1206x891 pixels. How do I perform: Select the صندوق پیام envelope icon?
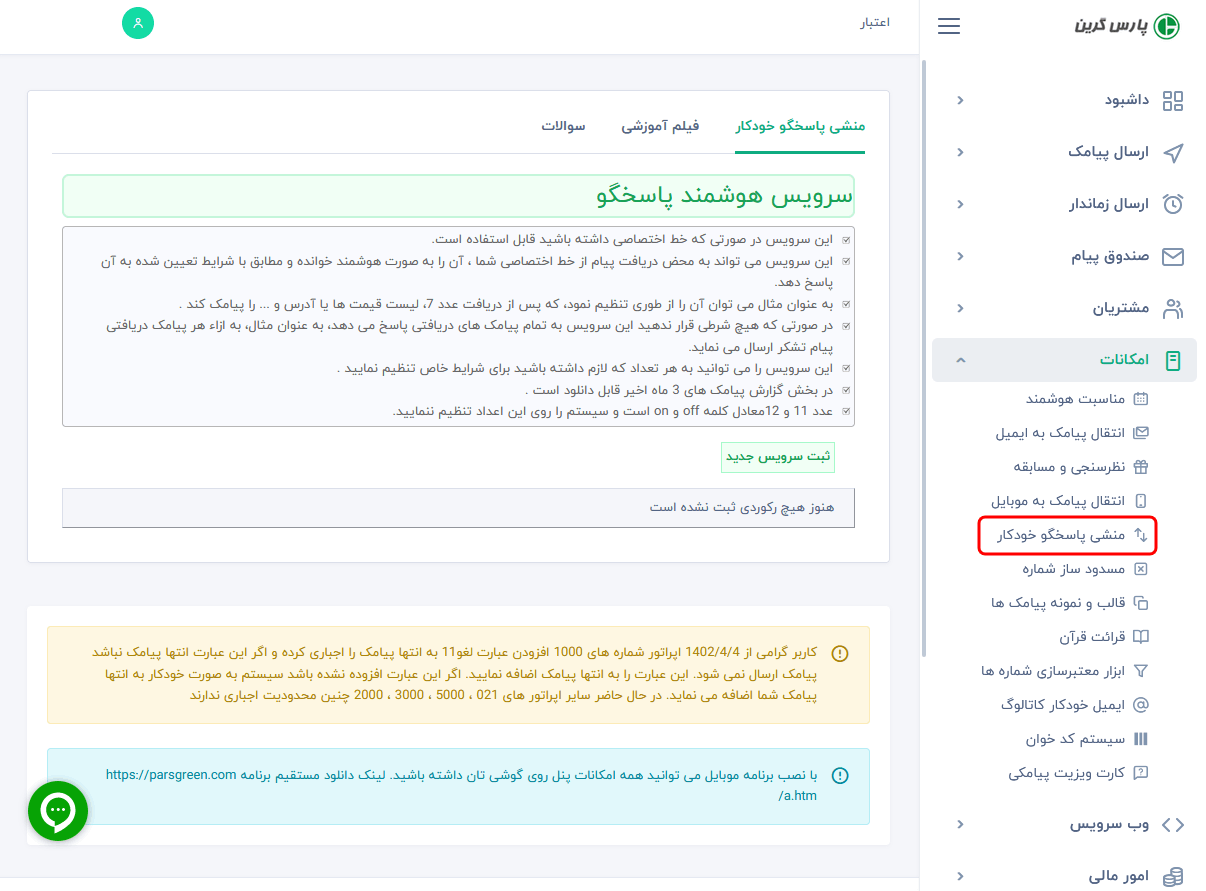pos(1172,256)
